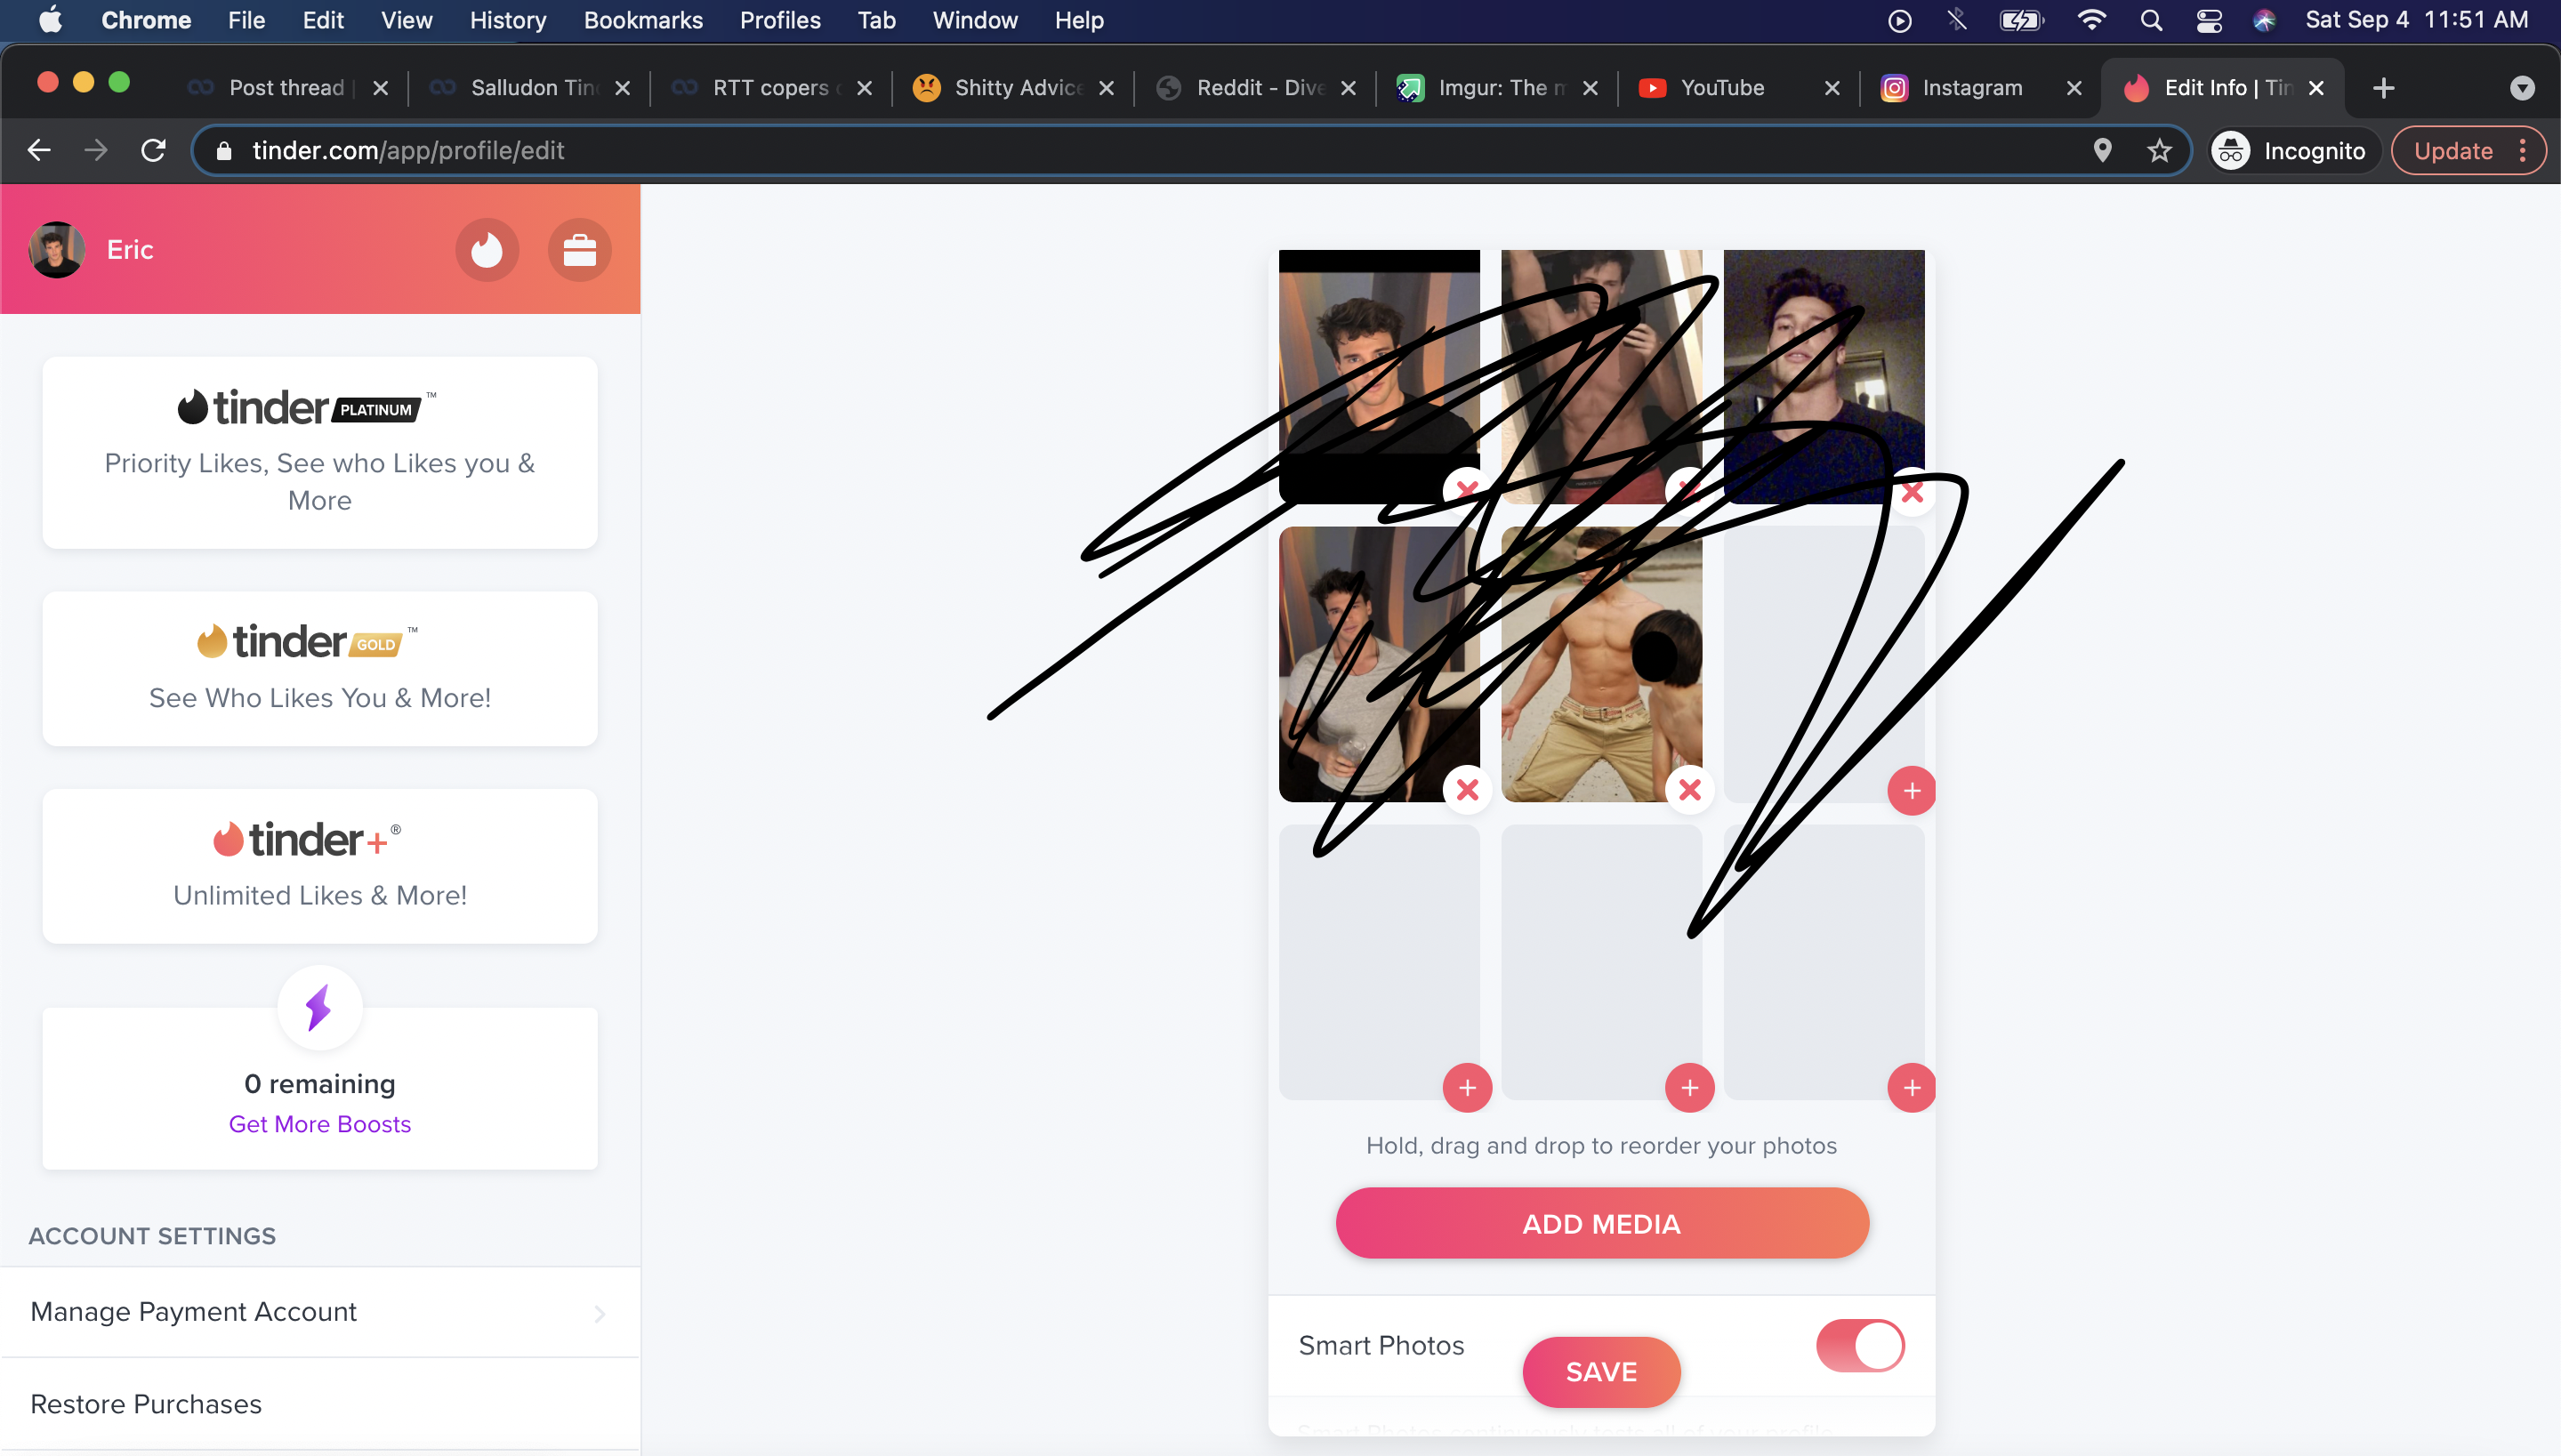Image resolution: width=2561 pixels, height=1456 pixels.
Task: Click the flame icon beside Eric
Action: [x=487, y=250]
